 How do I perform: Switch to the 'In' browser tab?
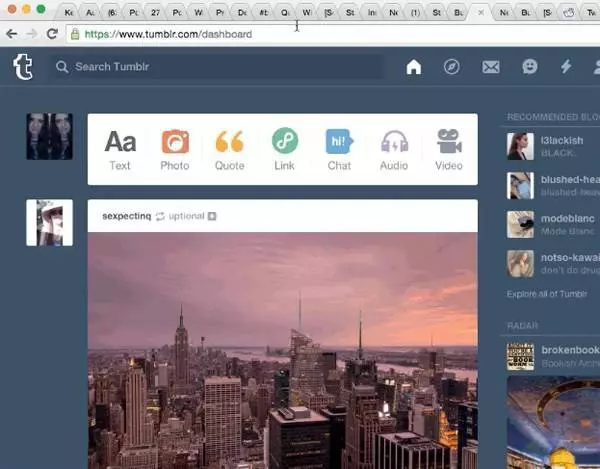click(x=372, y=13)
